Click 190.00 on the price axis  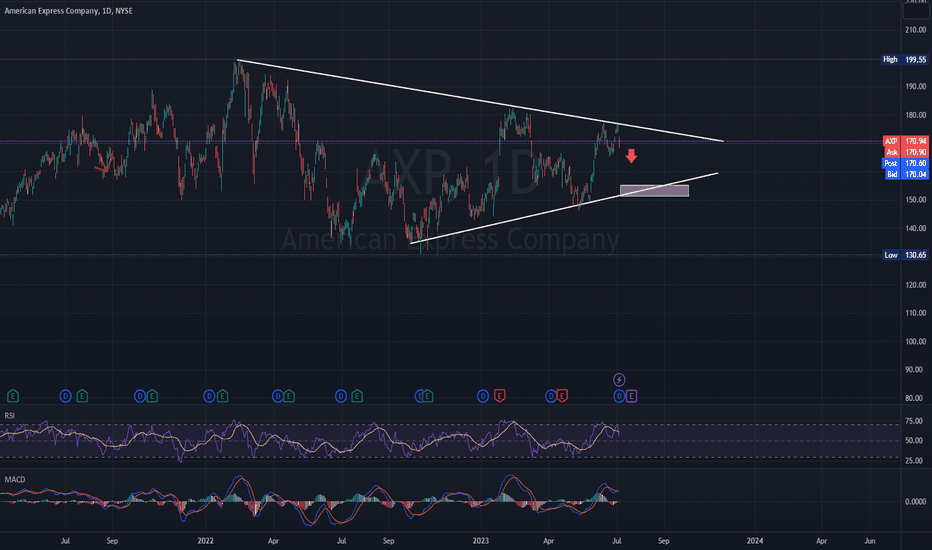pos(915,86)
